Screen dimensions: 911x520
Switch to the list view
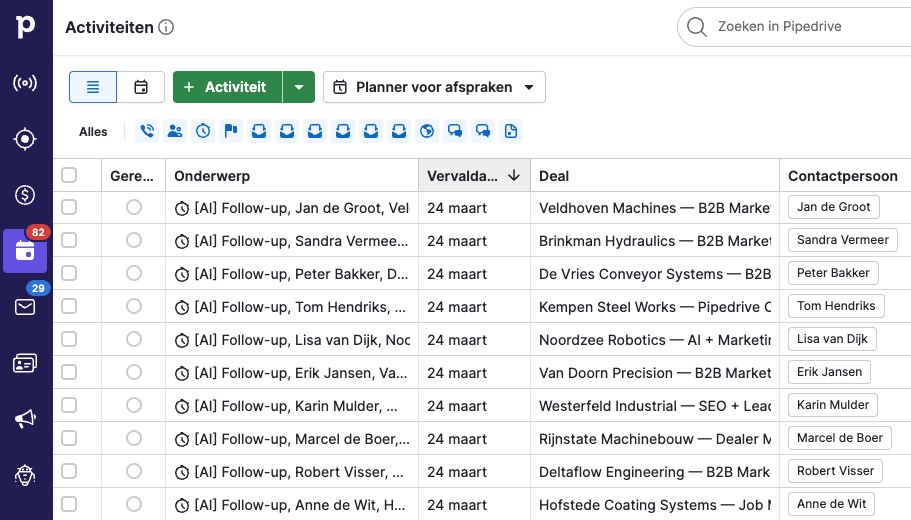93,87
